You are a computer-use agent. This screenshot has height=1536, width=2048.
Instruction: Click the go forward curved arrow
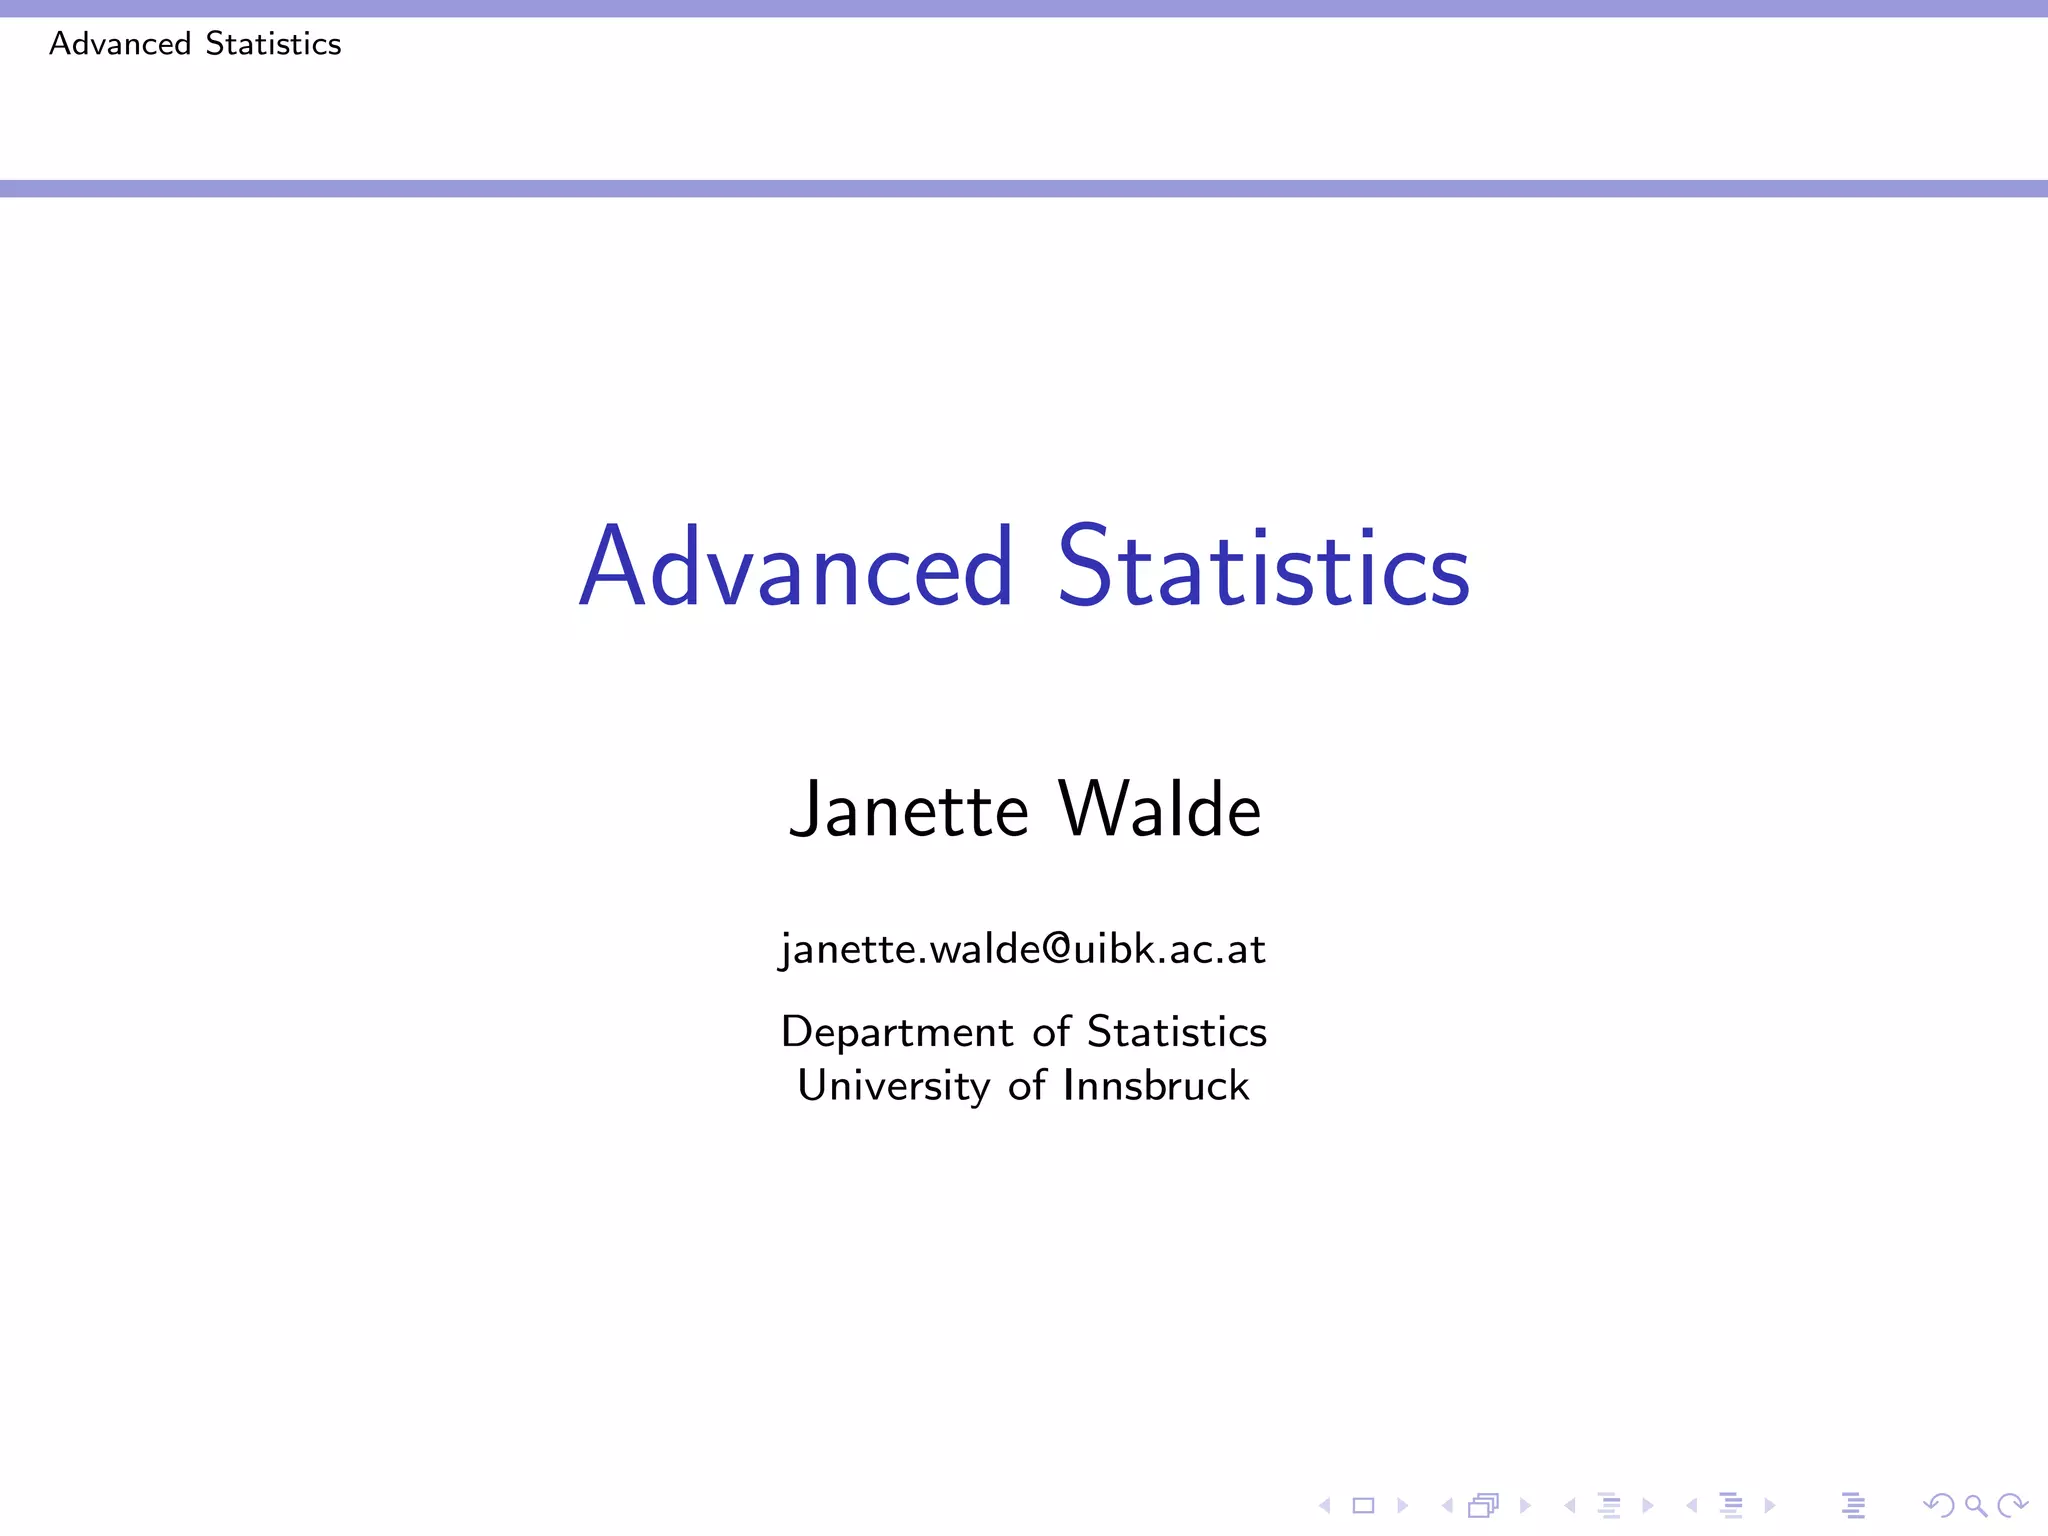(2012, 1505)
